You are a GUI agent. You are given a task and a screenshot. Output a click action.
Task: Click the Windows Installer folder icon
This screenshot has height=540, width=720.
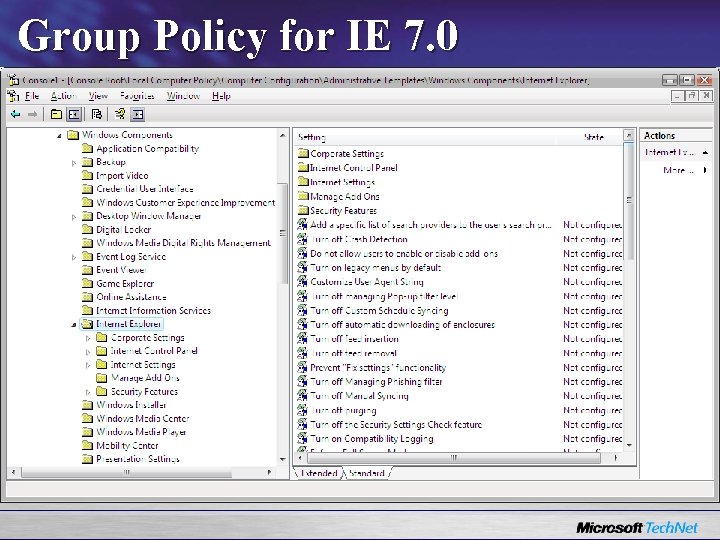[87, 405]
